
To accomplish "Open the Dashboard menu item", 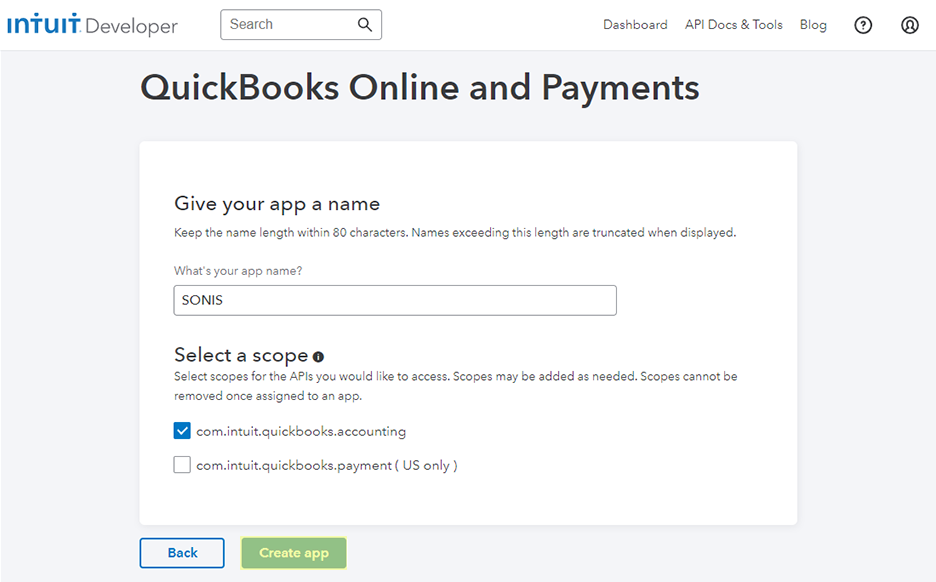I will click(x=635, y=24).
